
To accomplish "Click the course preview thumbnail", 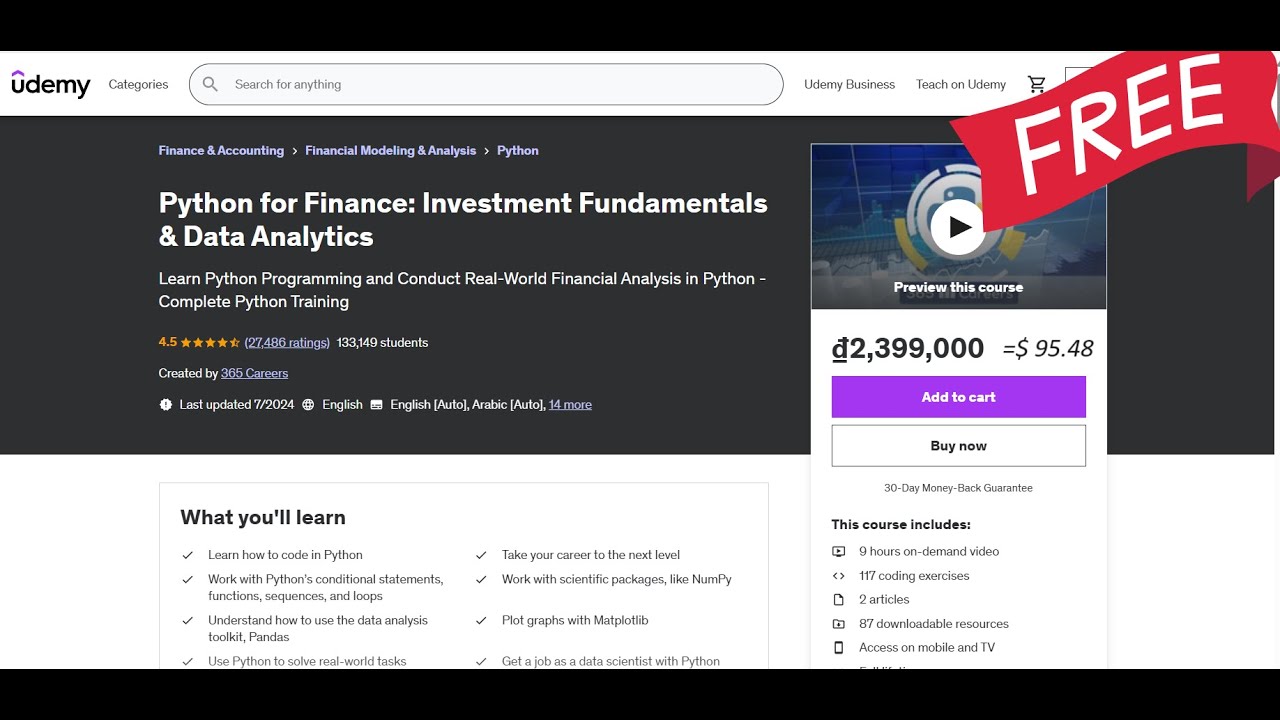I will tap(958, 227).
